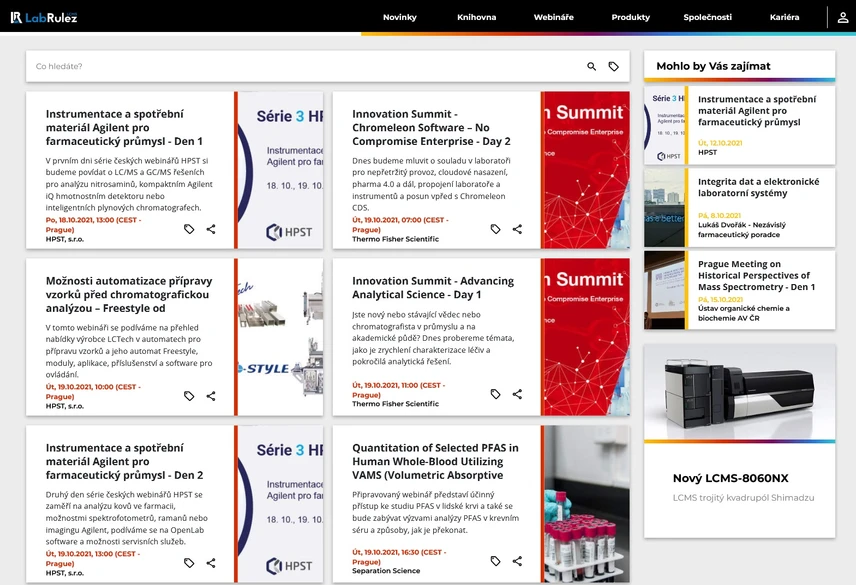Screen dimensions: 856x585
Task: Open the Novinky menu
Action: coord(400,17)
